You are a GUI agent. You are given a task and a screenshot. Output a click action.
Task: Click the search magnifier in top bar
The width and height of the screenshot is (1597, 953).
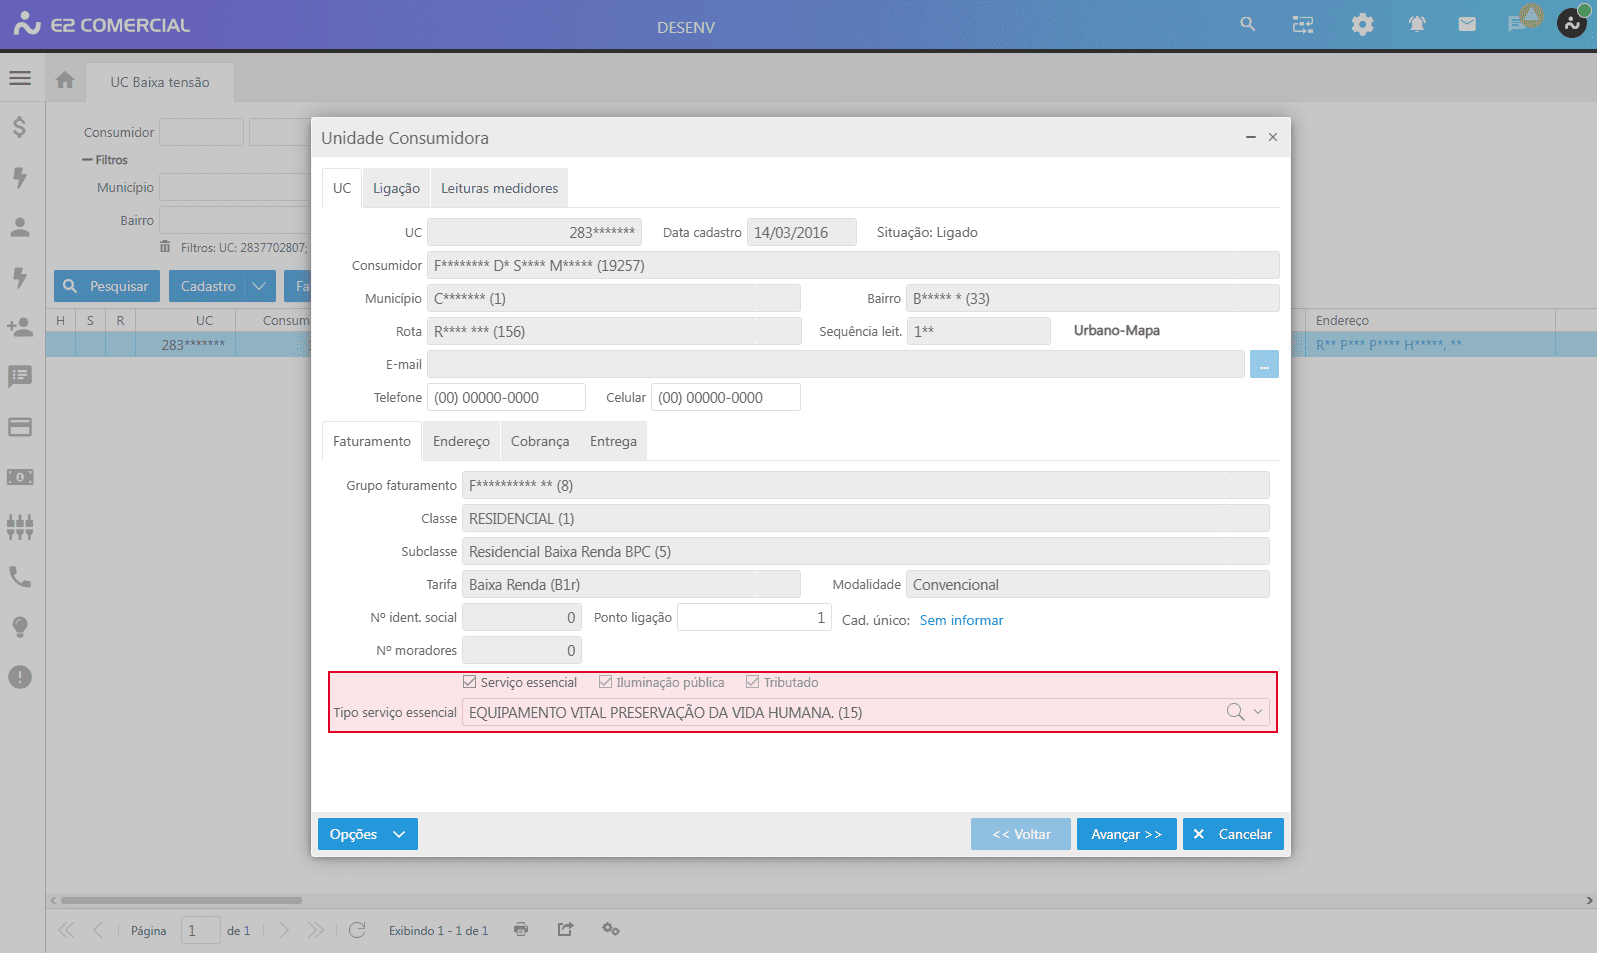(1247, 24)
